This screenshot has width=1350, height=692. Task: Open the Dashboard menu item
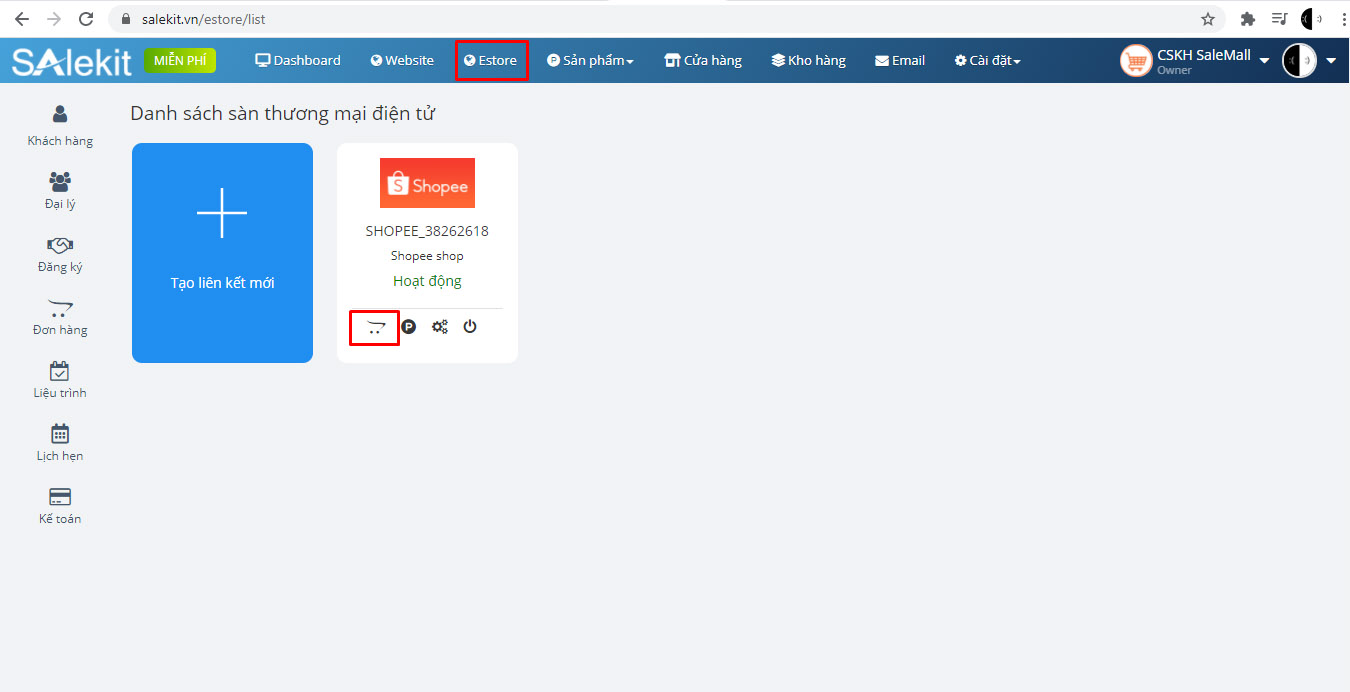298,61
